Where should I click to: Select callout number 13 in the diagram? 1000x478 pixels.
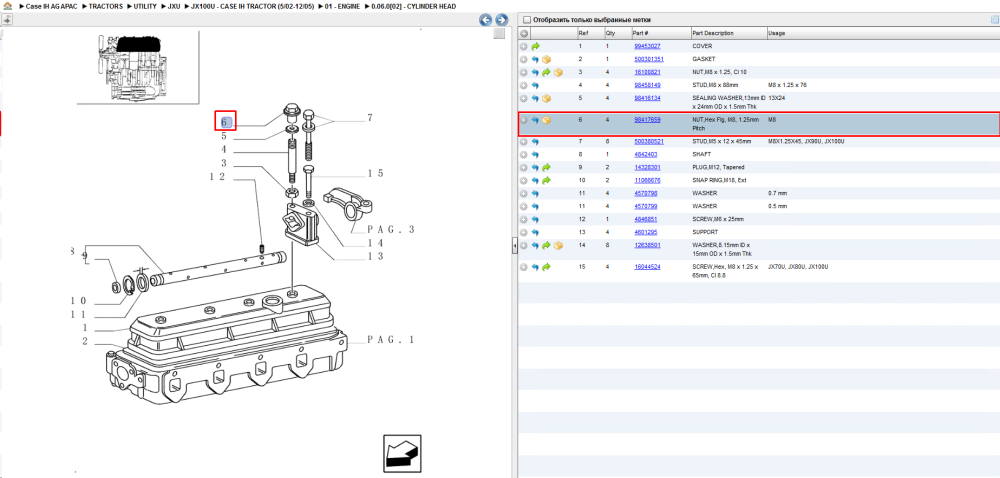click(x=374, y=256)
